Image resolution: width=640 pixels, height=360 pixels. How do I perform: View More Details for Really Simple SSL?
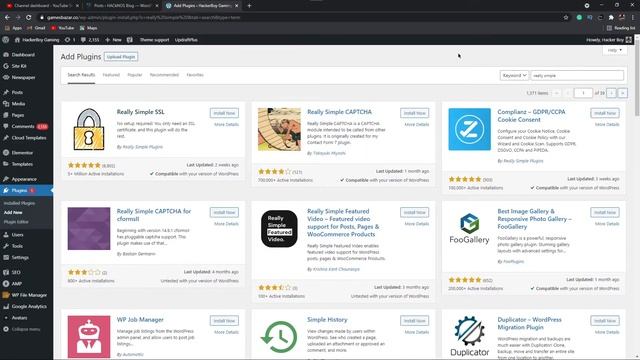pyautogui.click(x=227, y=124)
